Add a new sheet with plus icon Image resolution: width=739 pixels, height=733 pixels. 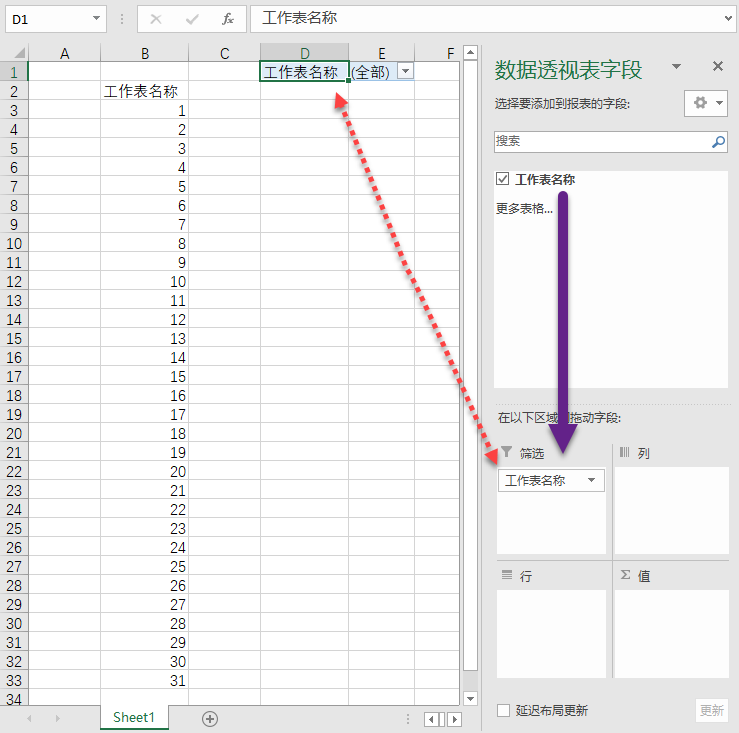tap(210, 718)
